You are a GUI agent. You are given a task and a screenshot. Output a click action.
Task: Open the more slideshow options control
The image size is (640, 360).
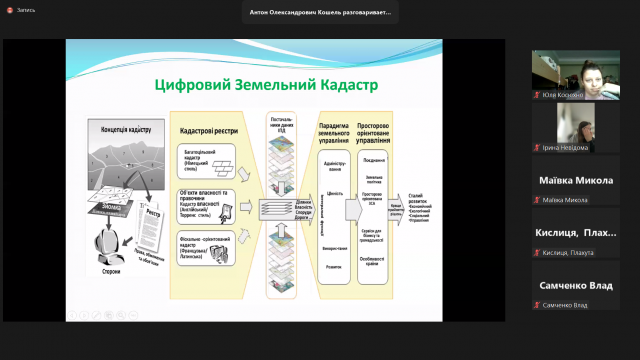(133, 315)
